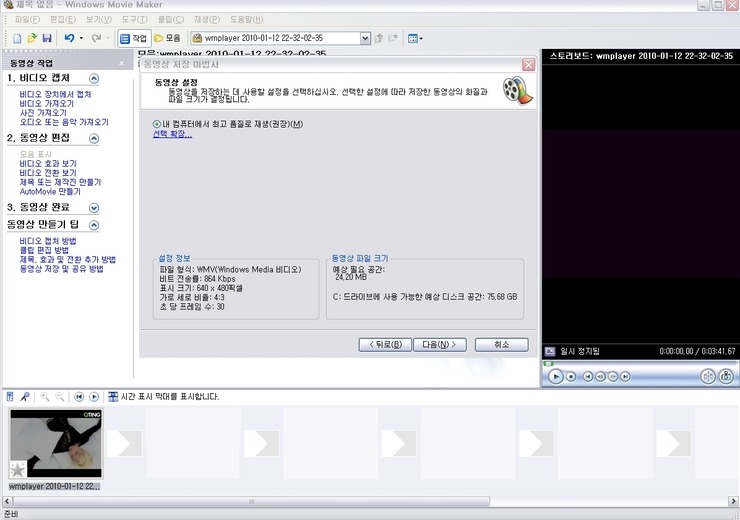The image size is (740, 520).
Task: Toggle the 작업 tasks pane button
Action: (x=134, y=38)
